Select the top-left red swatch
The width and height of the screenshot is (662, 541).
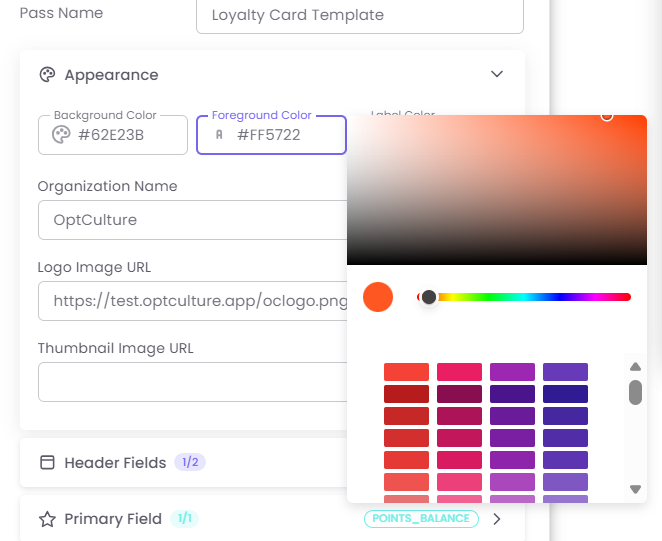(x=406, y=372)
